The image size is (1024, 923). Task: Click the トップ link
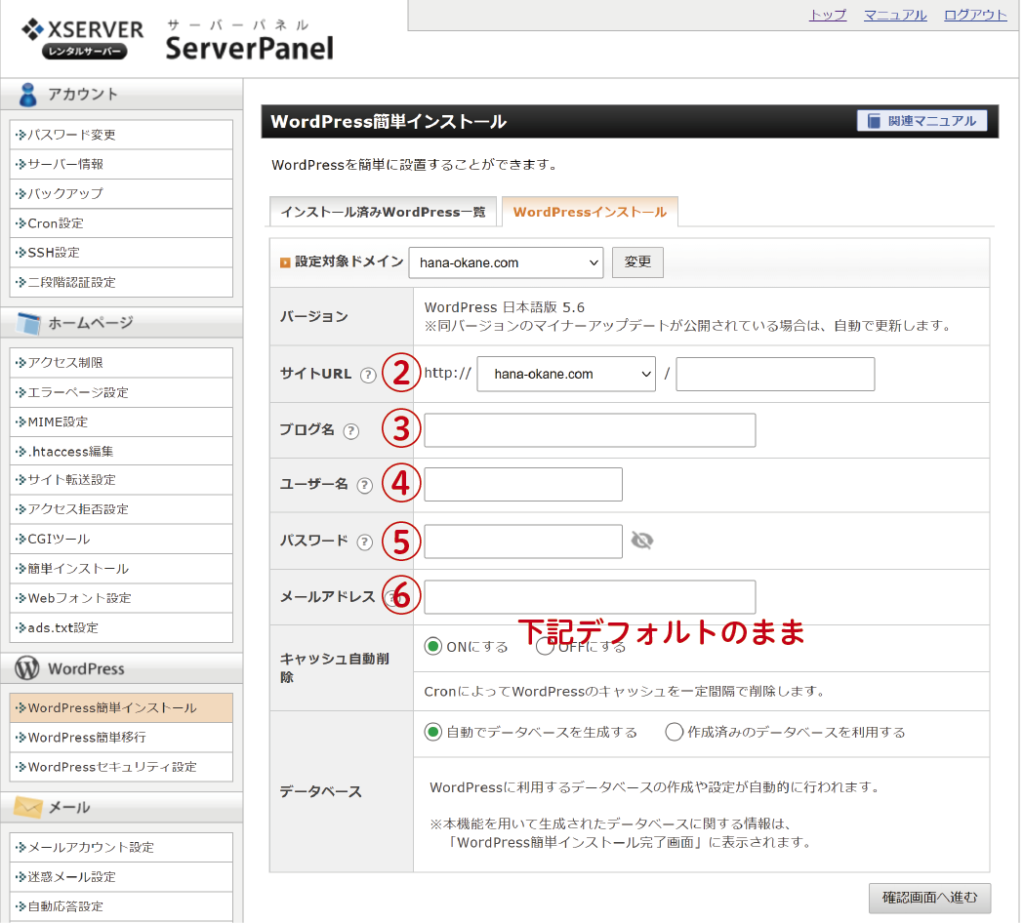click(x=827, y=15)
